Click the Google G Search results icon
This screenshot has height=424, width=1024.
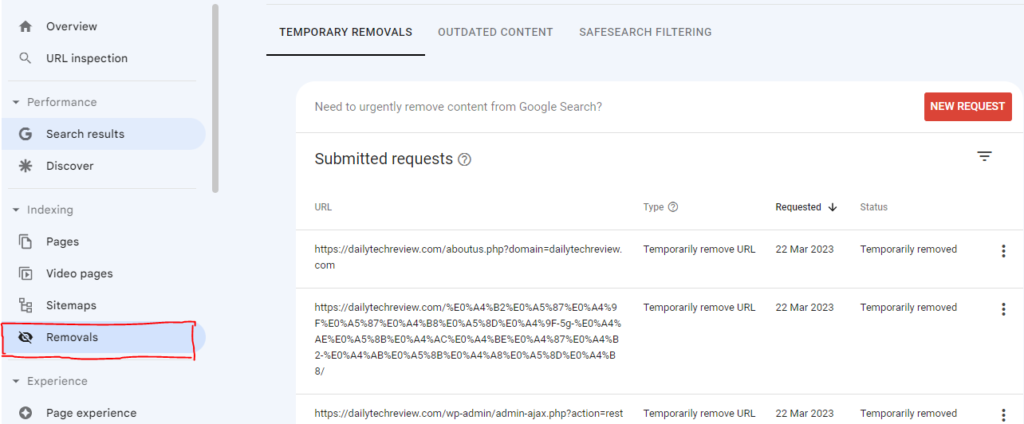click(26, 134)
